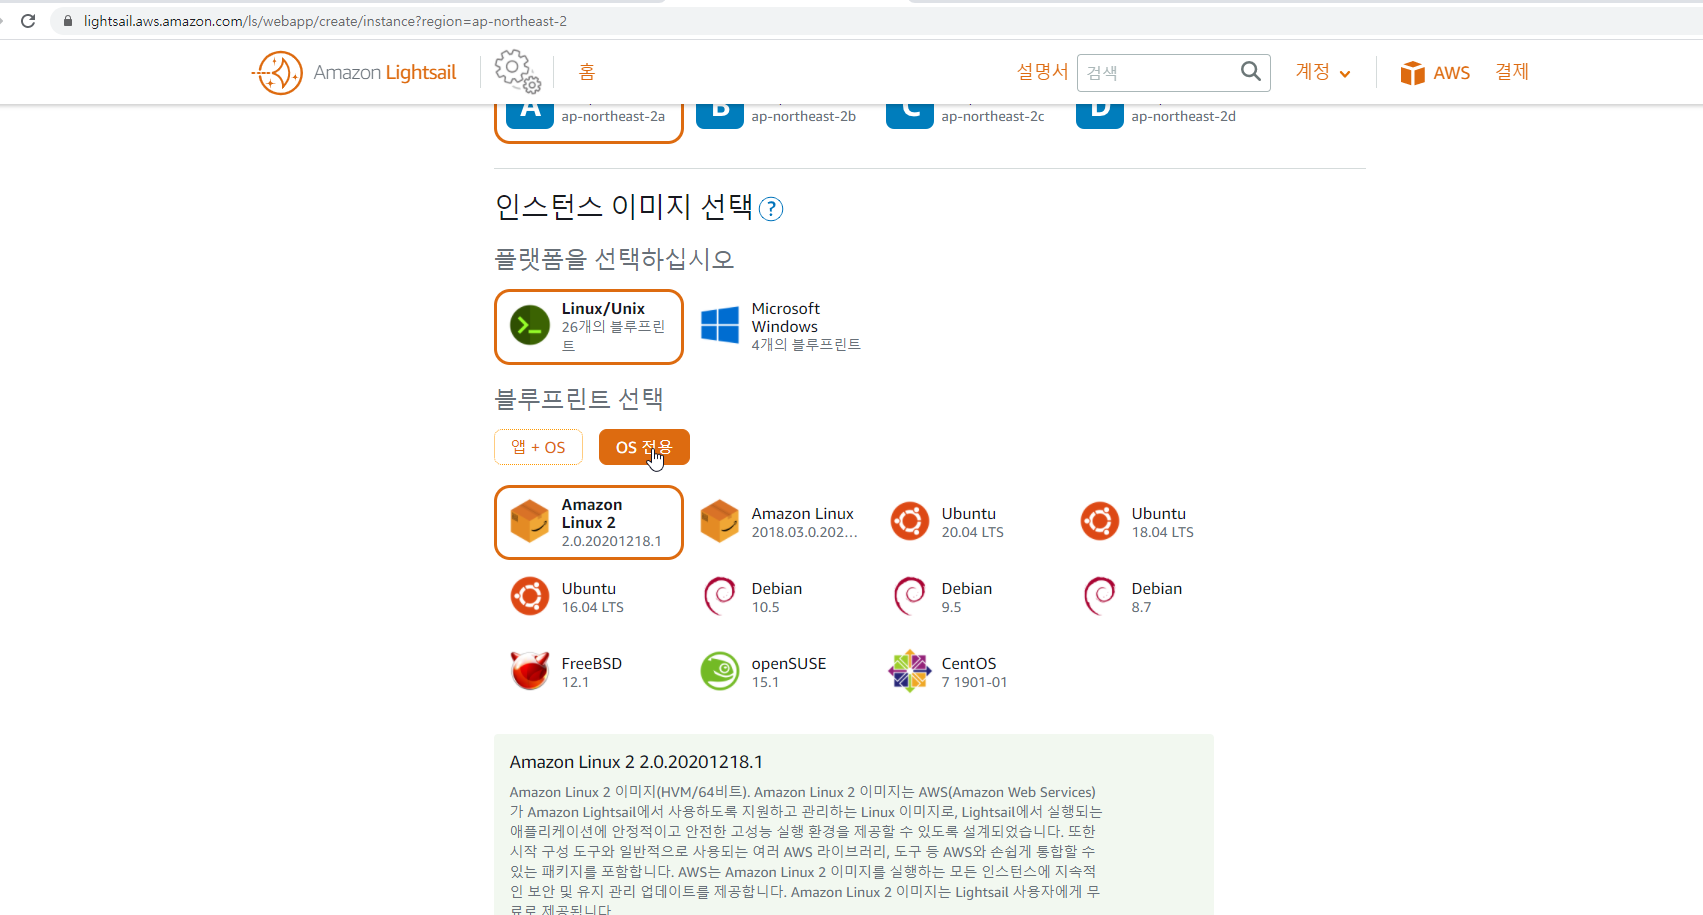Click the lock icon in address bar

point(68,21)
